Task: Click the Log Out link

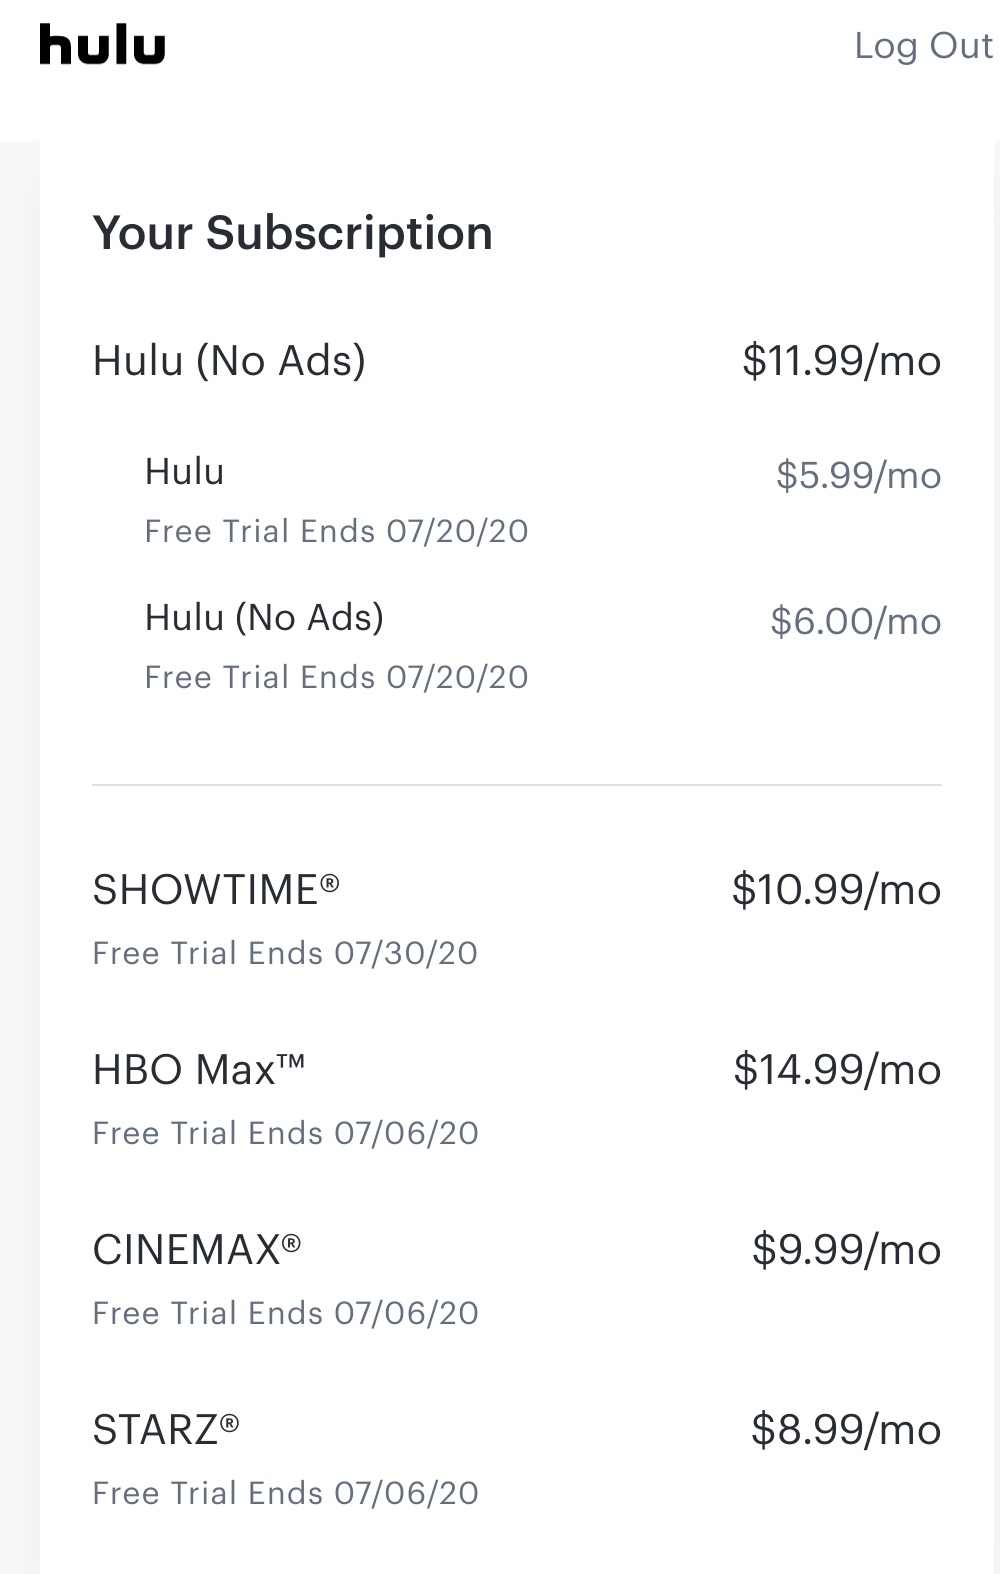Action: pos(923,46)
